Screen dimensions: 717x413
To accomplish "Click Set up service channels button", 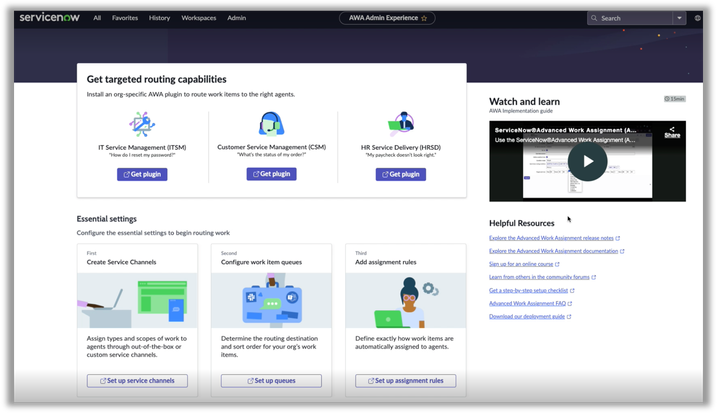I will click(x=137, y=381).
